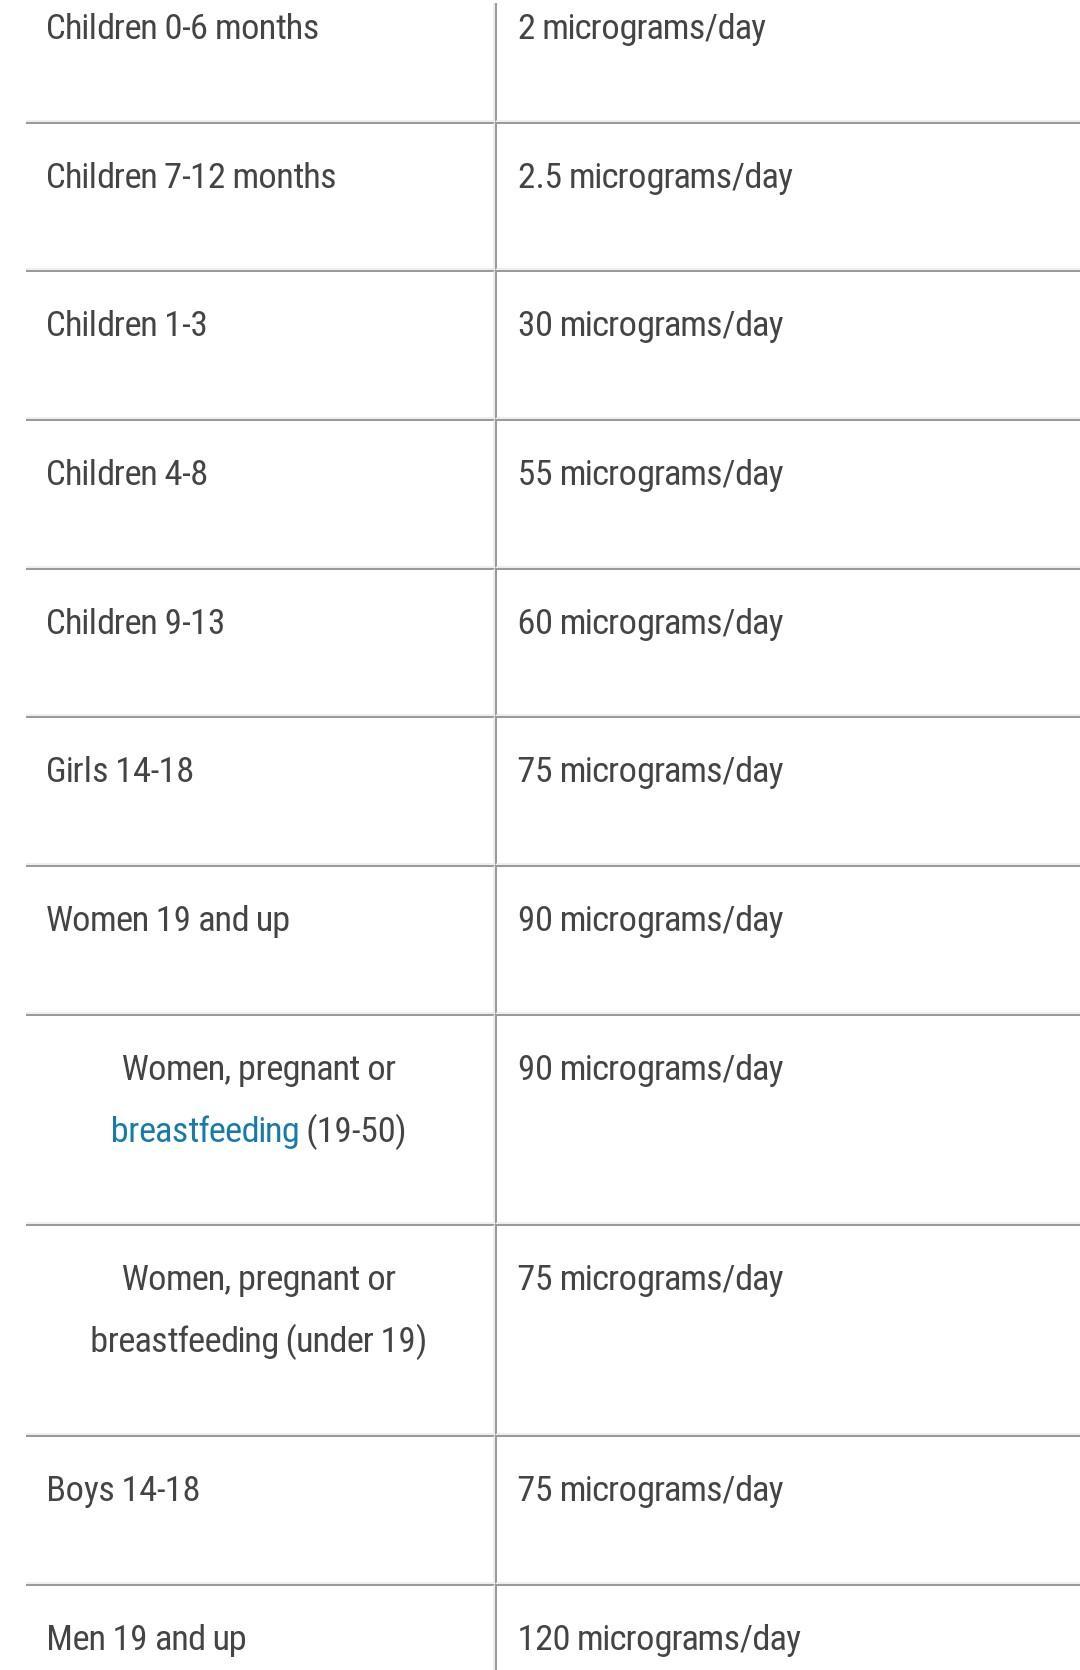The height and width of the screenshot is (1670, 1080).
Task: Select the "55 micrograms/day" value
Action: pos(650,473)
